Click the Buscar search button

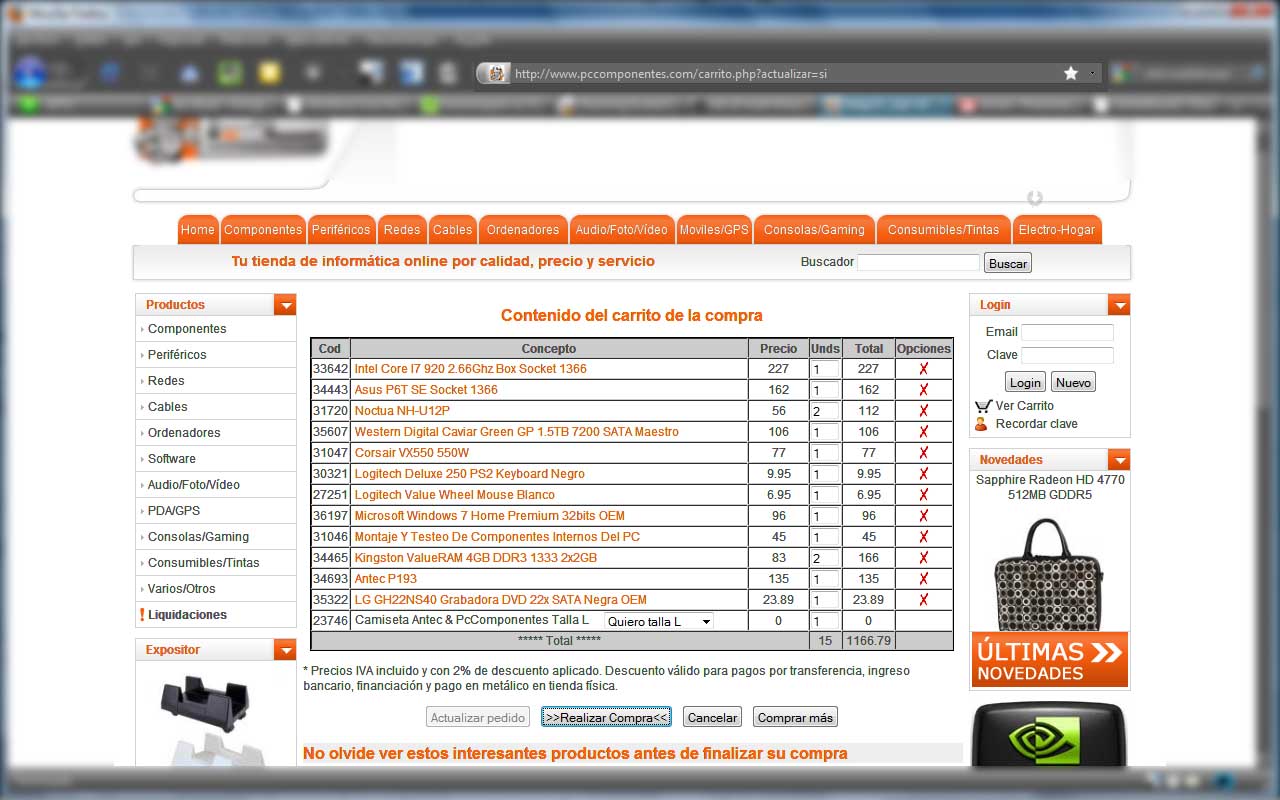(x=1008, y=263)
